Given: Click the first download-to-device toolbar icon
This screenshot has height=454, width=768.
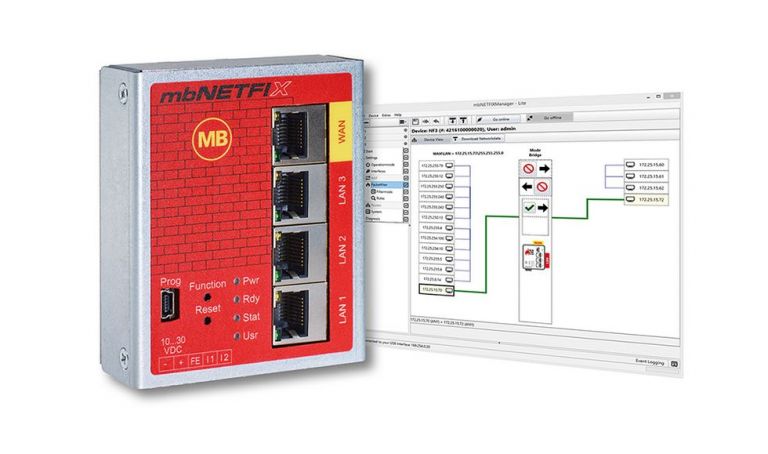Looking at the screenshot, I should (x=453, y=121).
